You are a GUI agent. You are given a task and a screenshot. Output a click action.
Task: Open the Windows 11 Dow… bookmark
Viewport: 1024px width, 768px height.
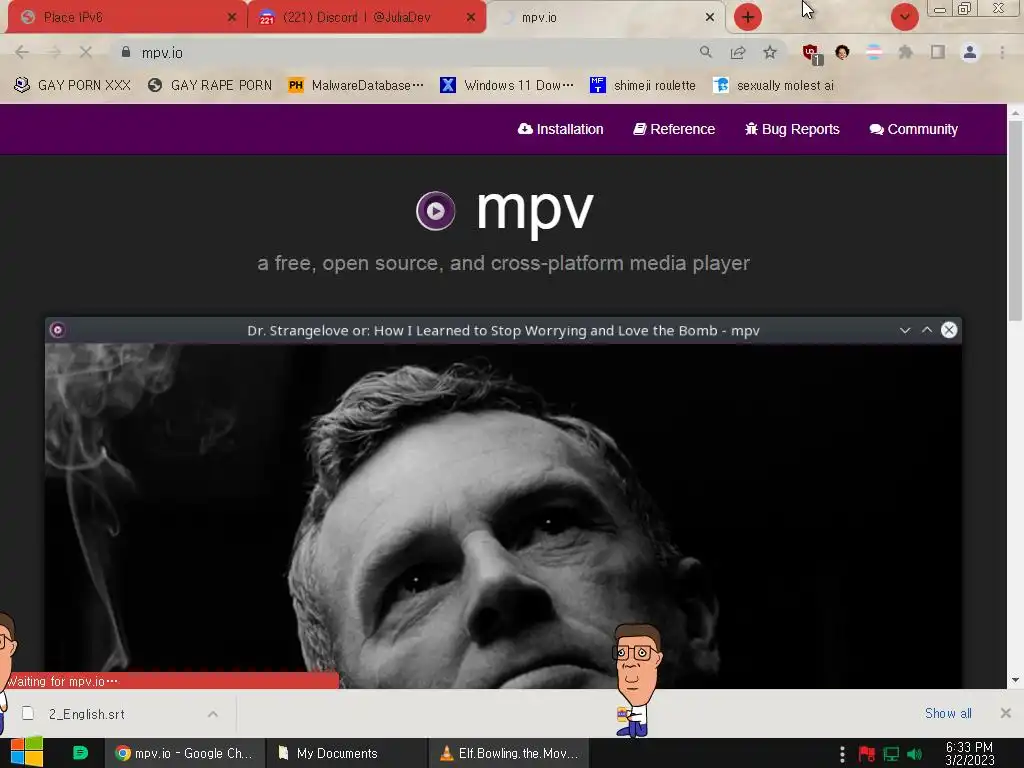pos(507,85)
